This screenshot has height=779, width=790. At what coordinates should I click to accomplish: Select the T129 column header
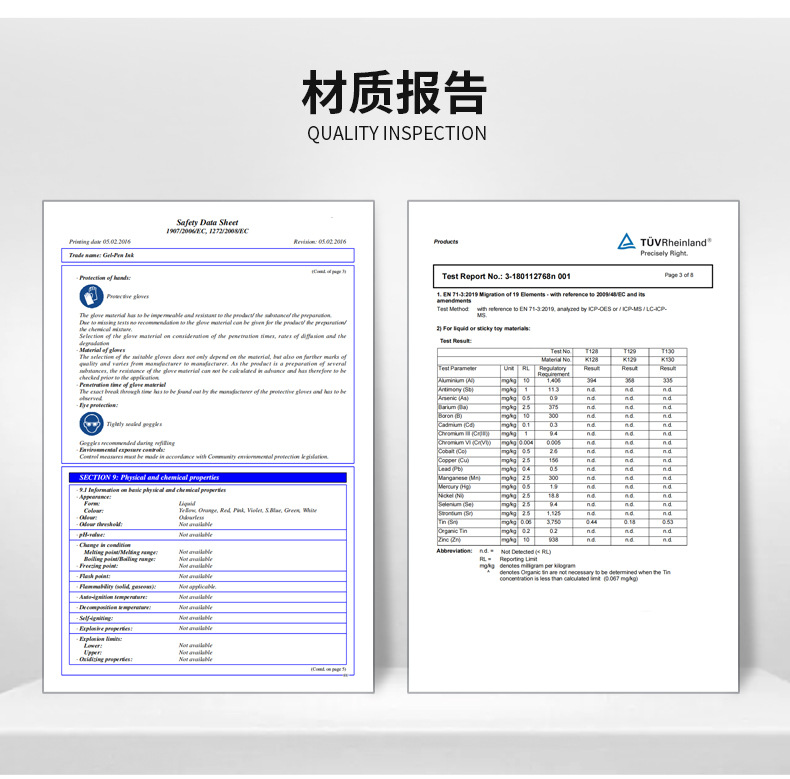click(629, 351)
